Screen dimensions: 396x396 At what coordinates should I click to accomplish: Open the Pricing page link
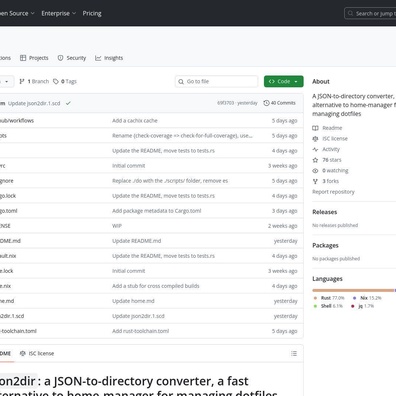(x=92, y=13)
